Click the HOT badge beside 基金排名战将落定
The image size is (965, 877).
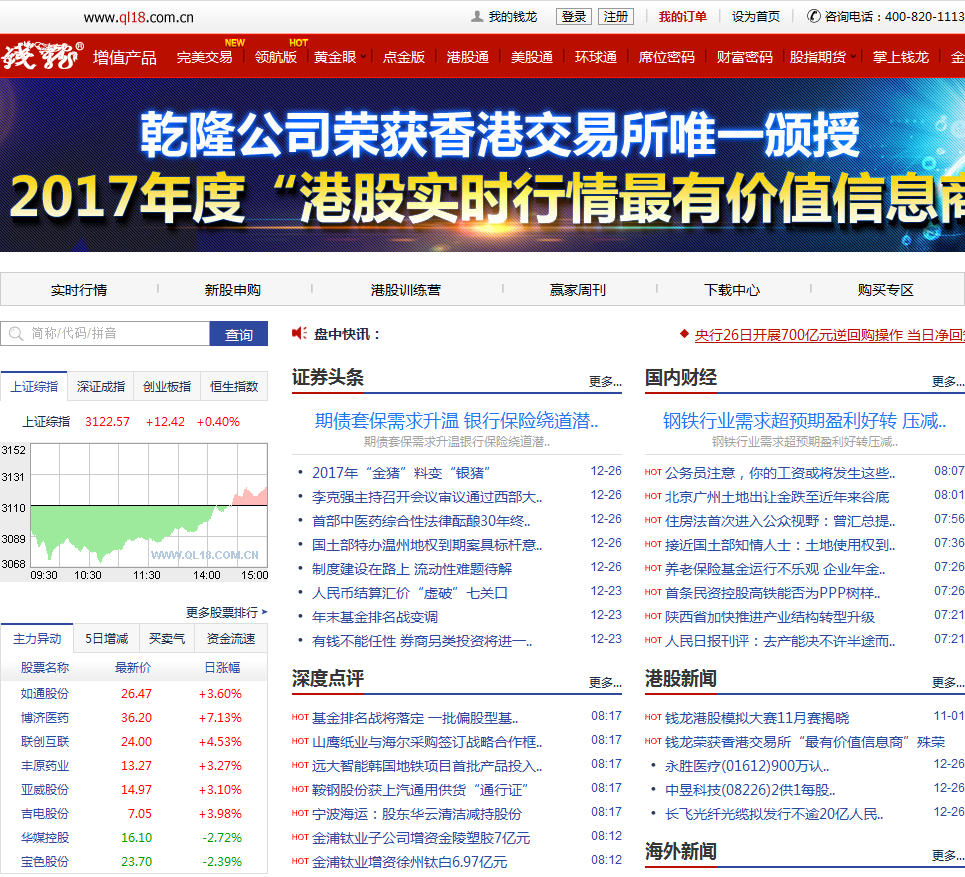(300, 718)
